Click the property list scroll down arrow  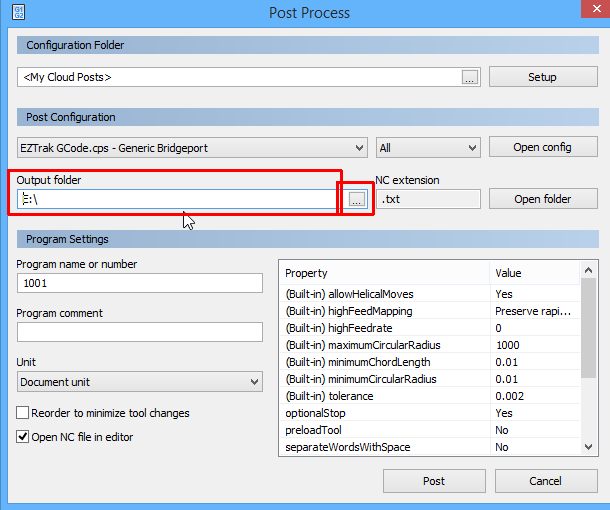click(x=589, y=447)
